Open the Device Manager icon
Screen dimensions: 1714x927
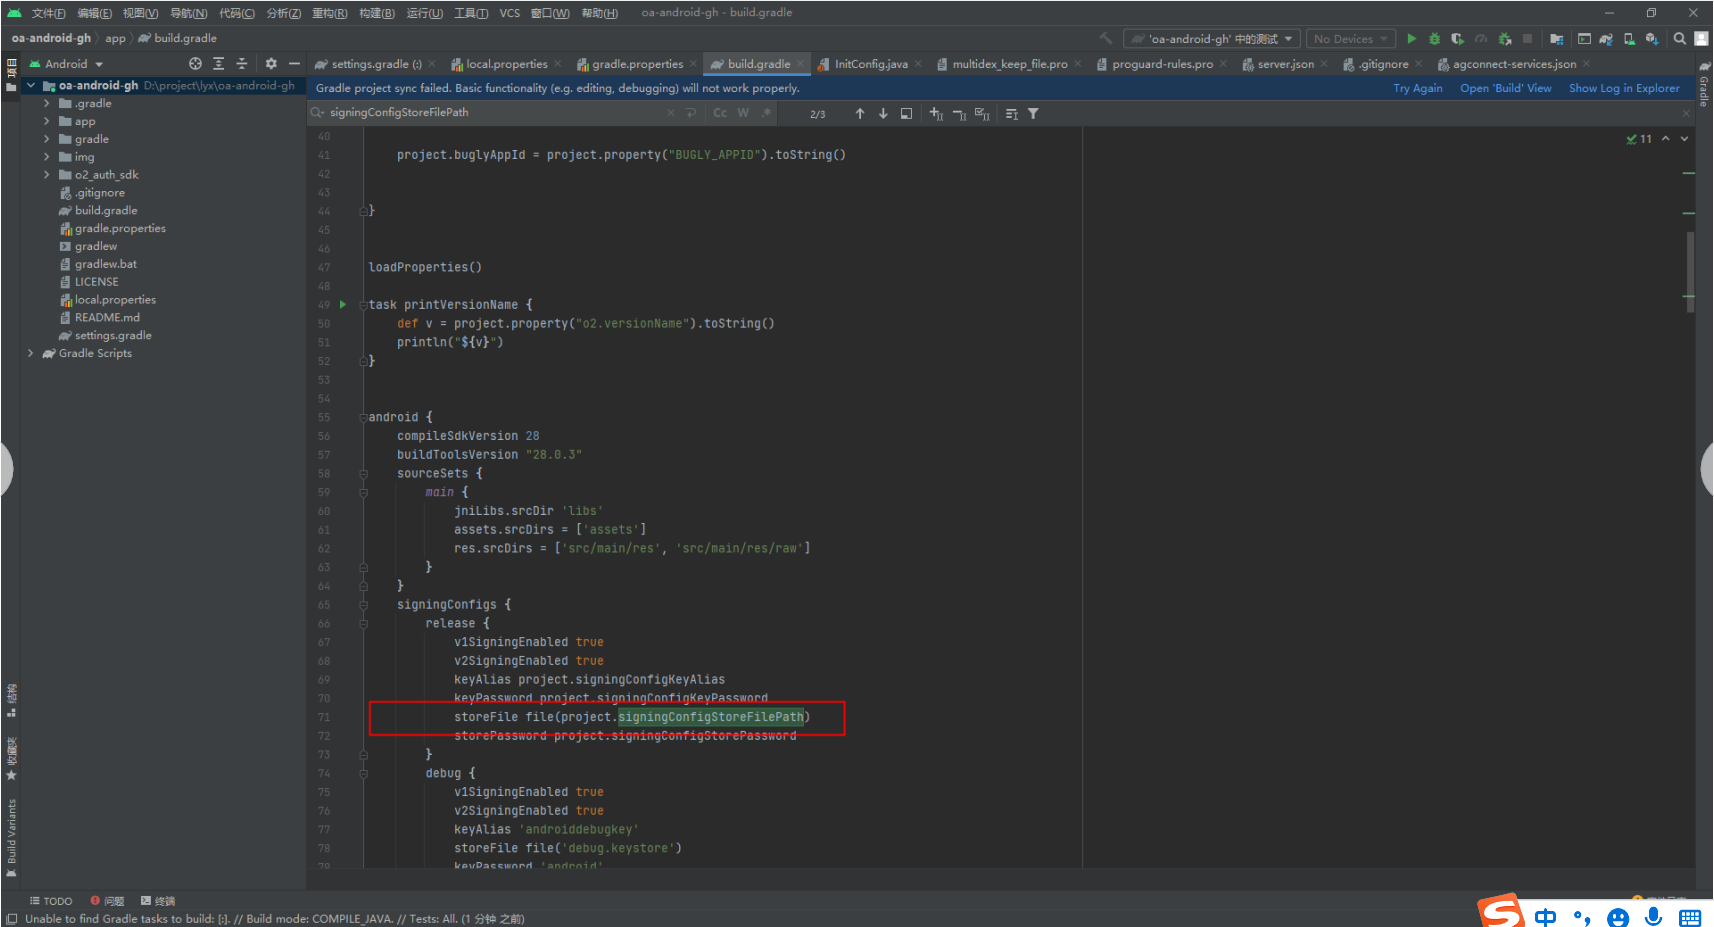point(1629,39)
